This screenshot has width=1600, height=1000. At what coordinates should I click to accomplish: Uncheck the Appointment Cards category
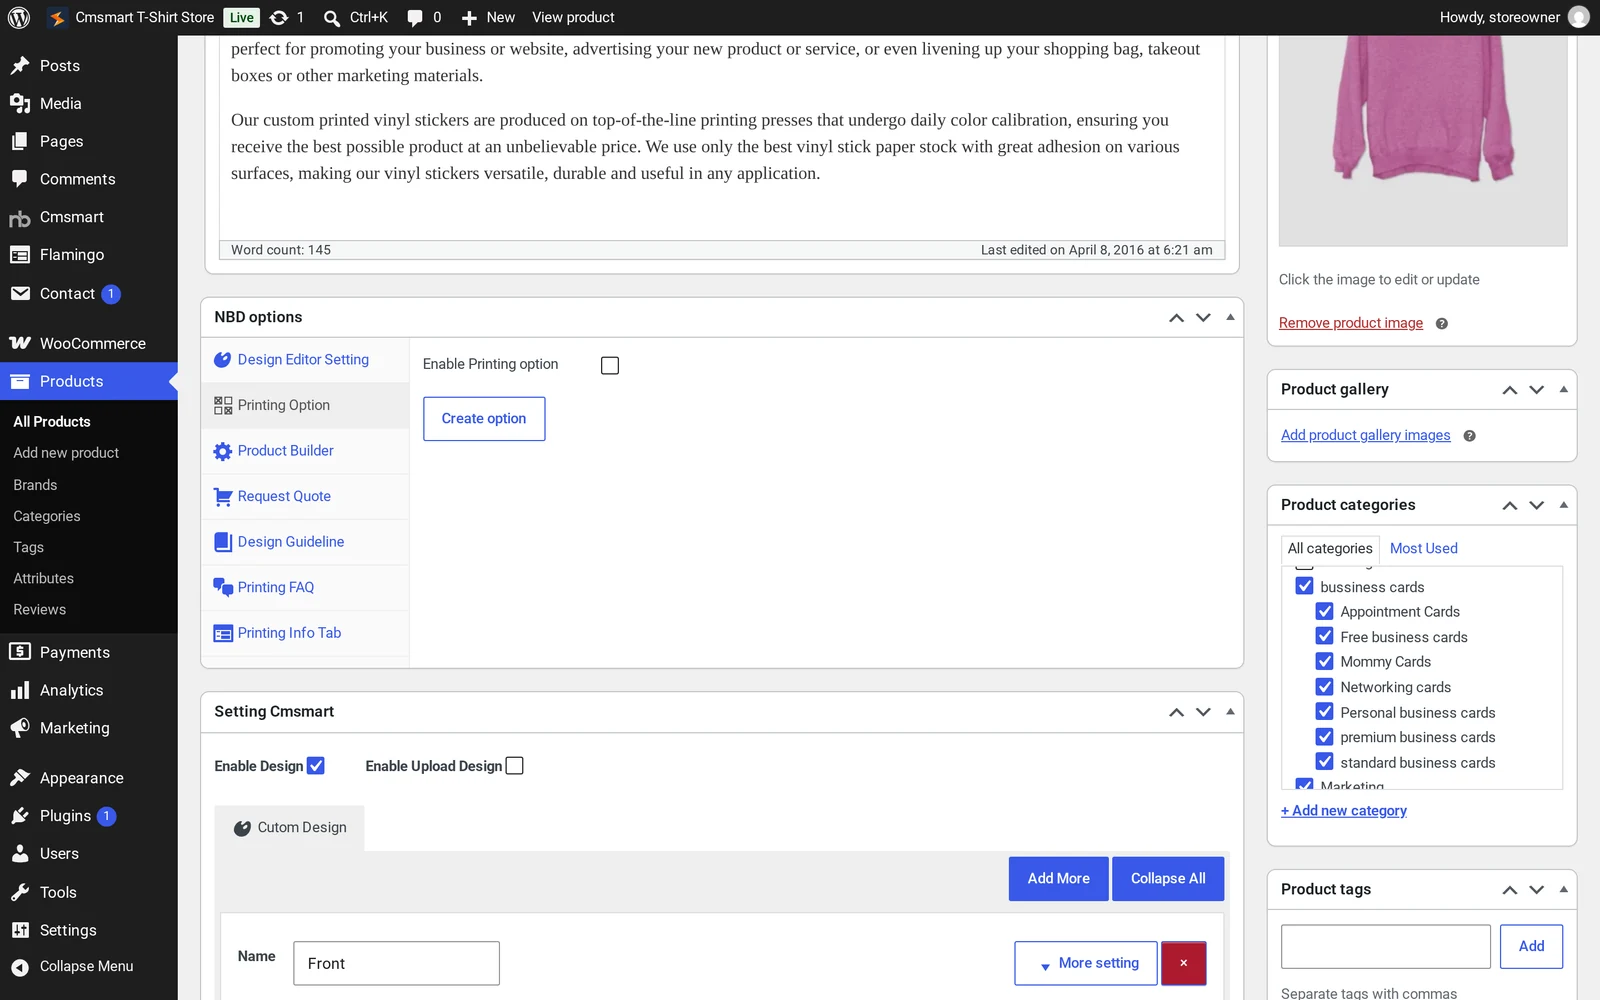[x=1325, y=611]
